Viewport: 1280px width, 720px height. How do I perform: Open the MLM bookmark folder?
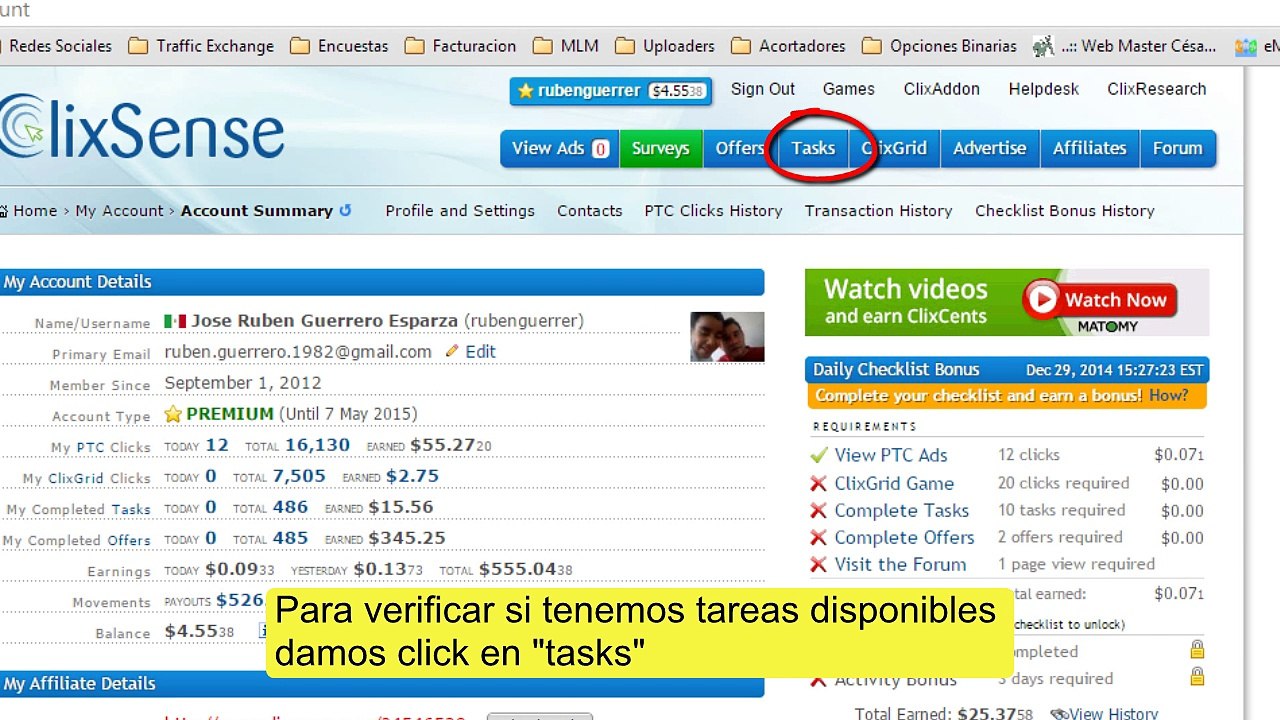coord(566,46)
